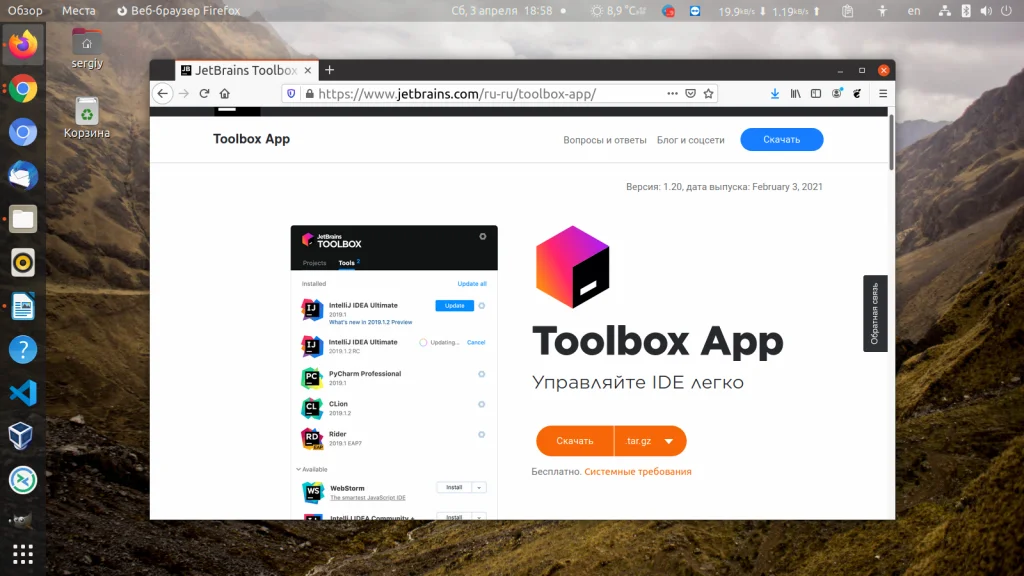Image resolution: width=1024 pixels, height=576 pixels.
Task: Open the Firefox Library icon
Action: coord(794,93)
